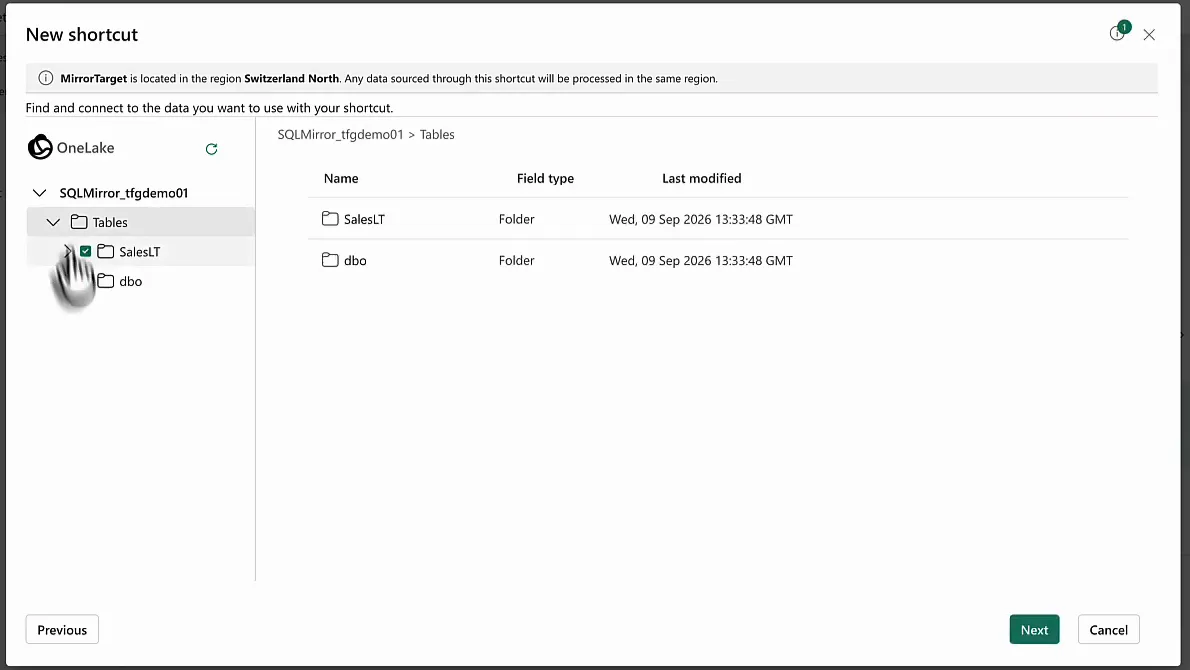
Task: Sort by the Field type column header
Action: tap(545, 178)
